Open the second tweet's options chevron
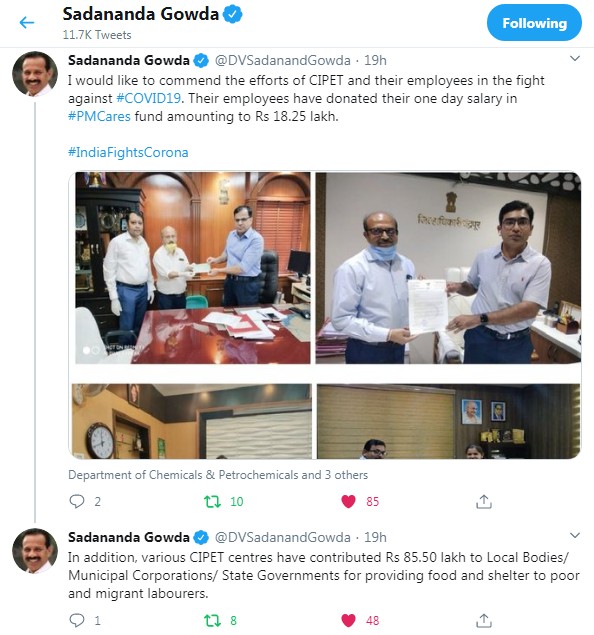The width and height of the screenshot is (594, 635). [575, 536]
